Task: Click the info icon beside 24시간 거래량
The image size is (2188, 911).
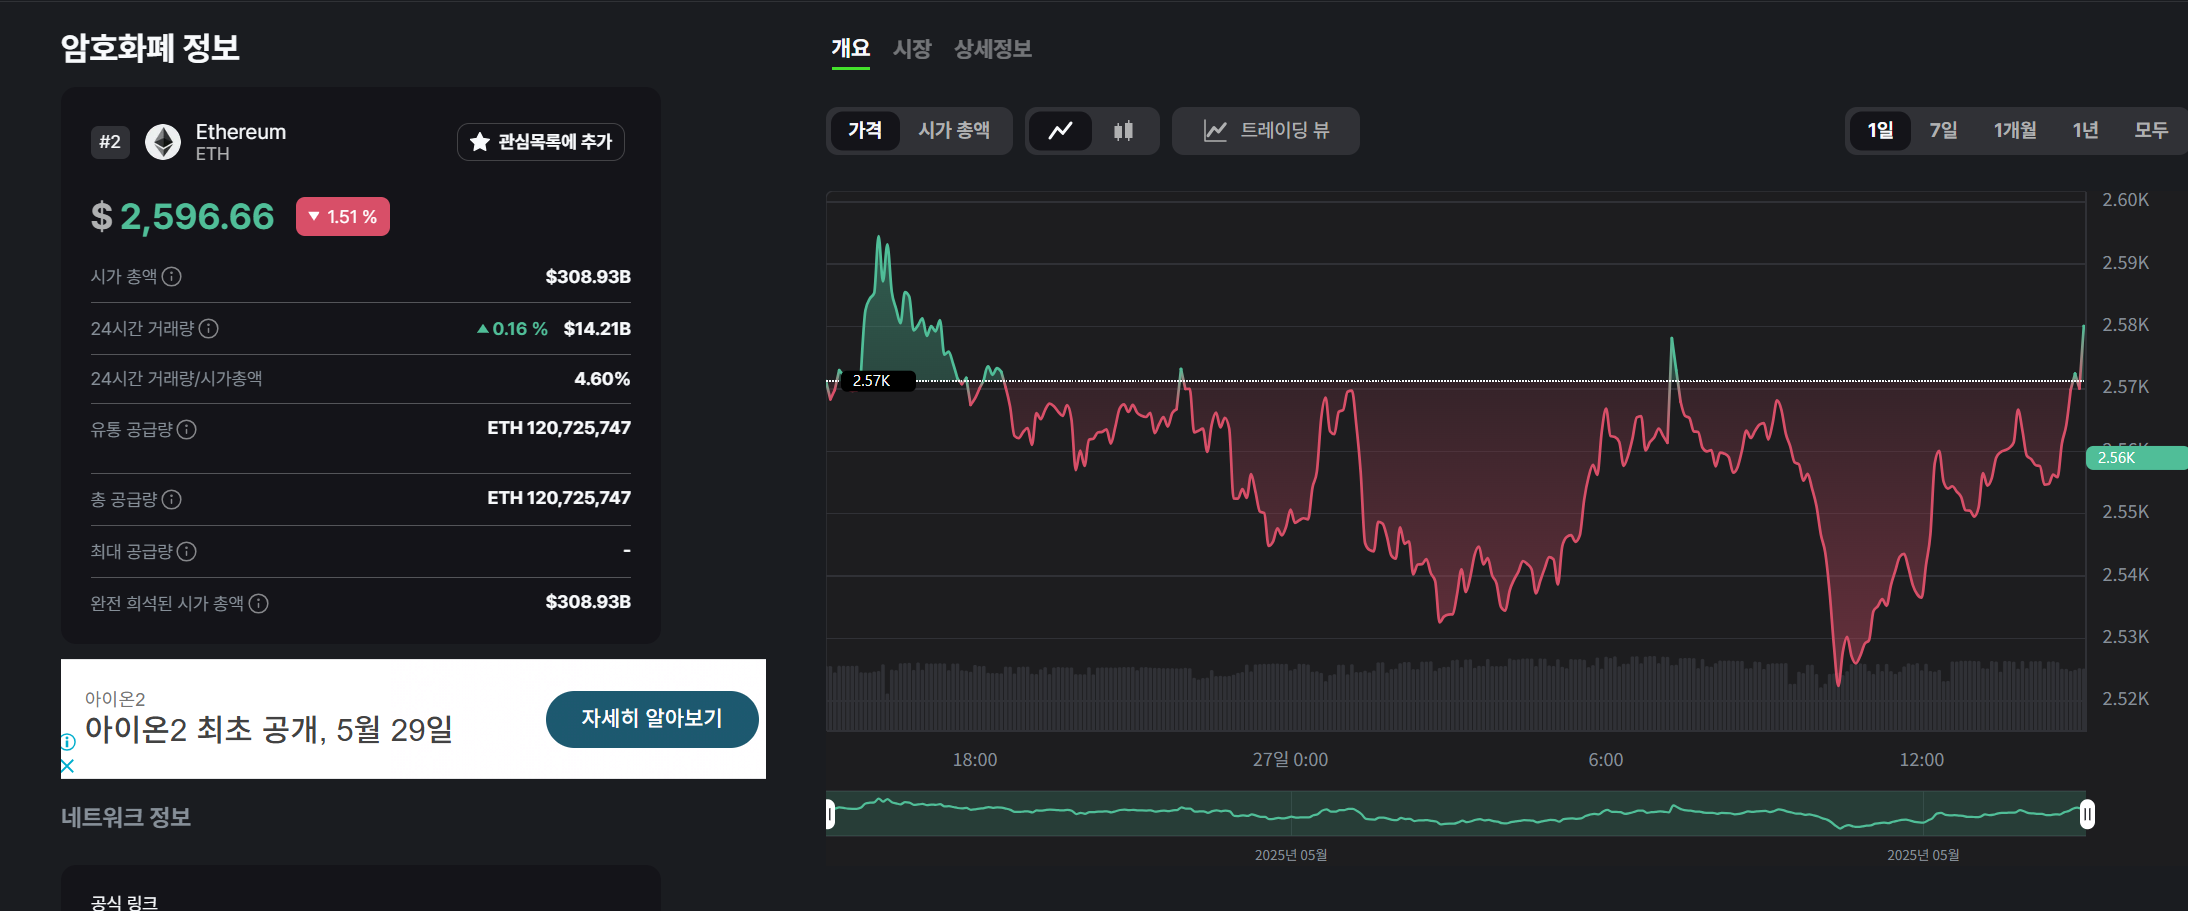Action: (x=209, y=328)
